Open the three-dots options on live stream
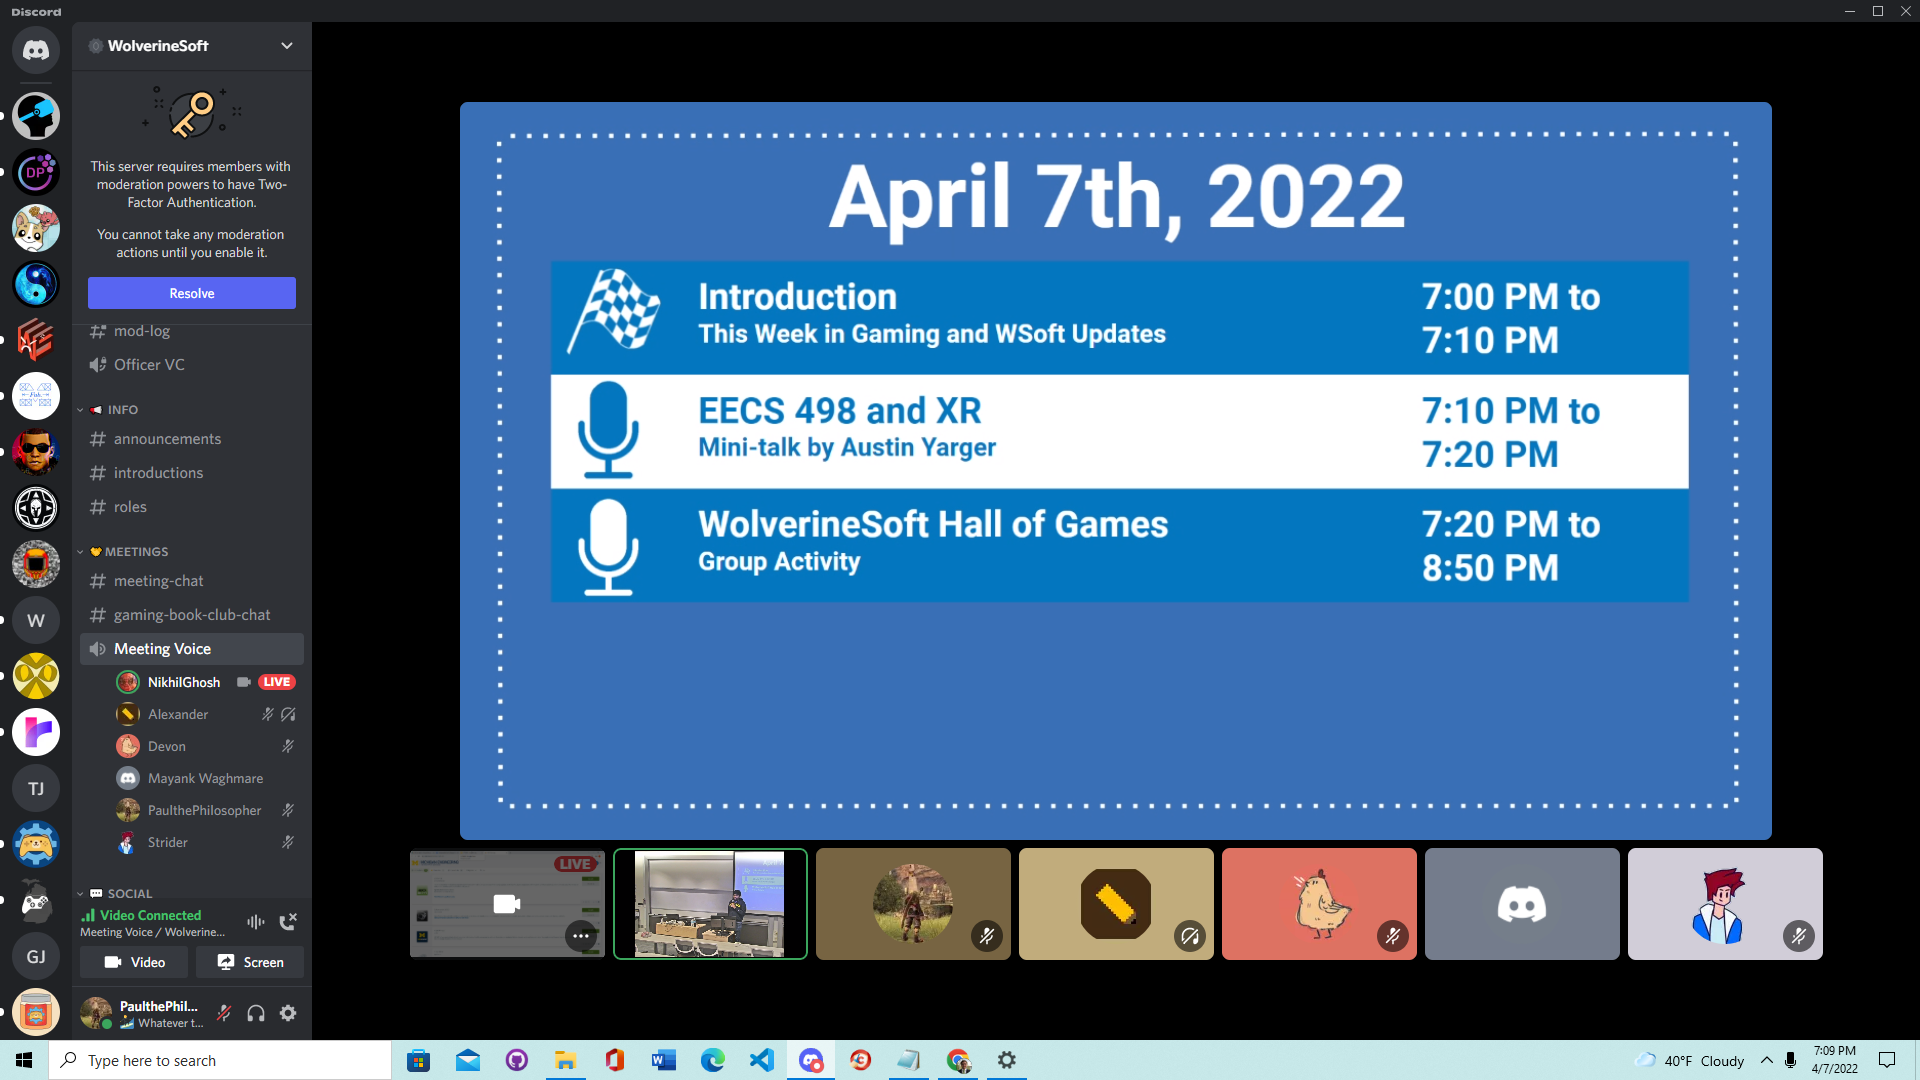 pos(581,936)
